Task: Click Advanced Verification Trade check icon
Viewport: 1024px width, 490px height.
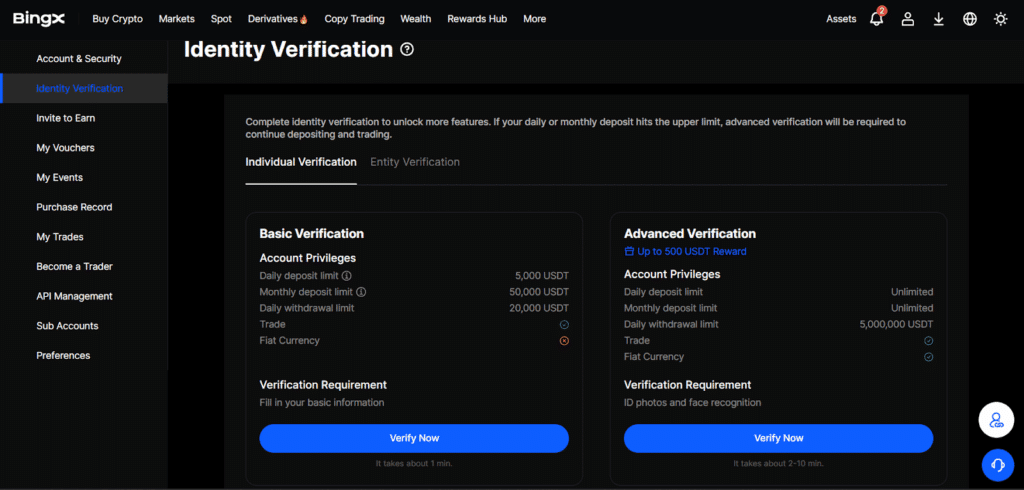Action: 929,341
